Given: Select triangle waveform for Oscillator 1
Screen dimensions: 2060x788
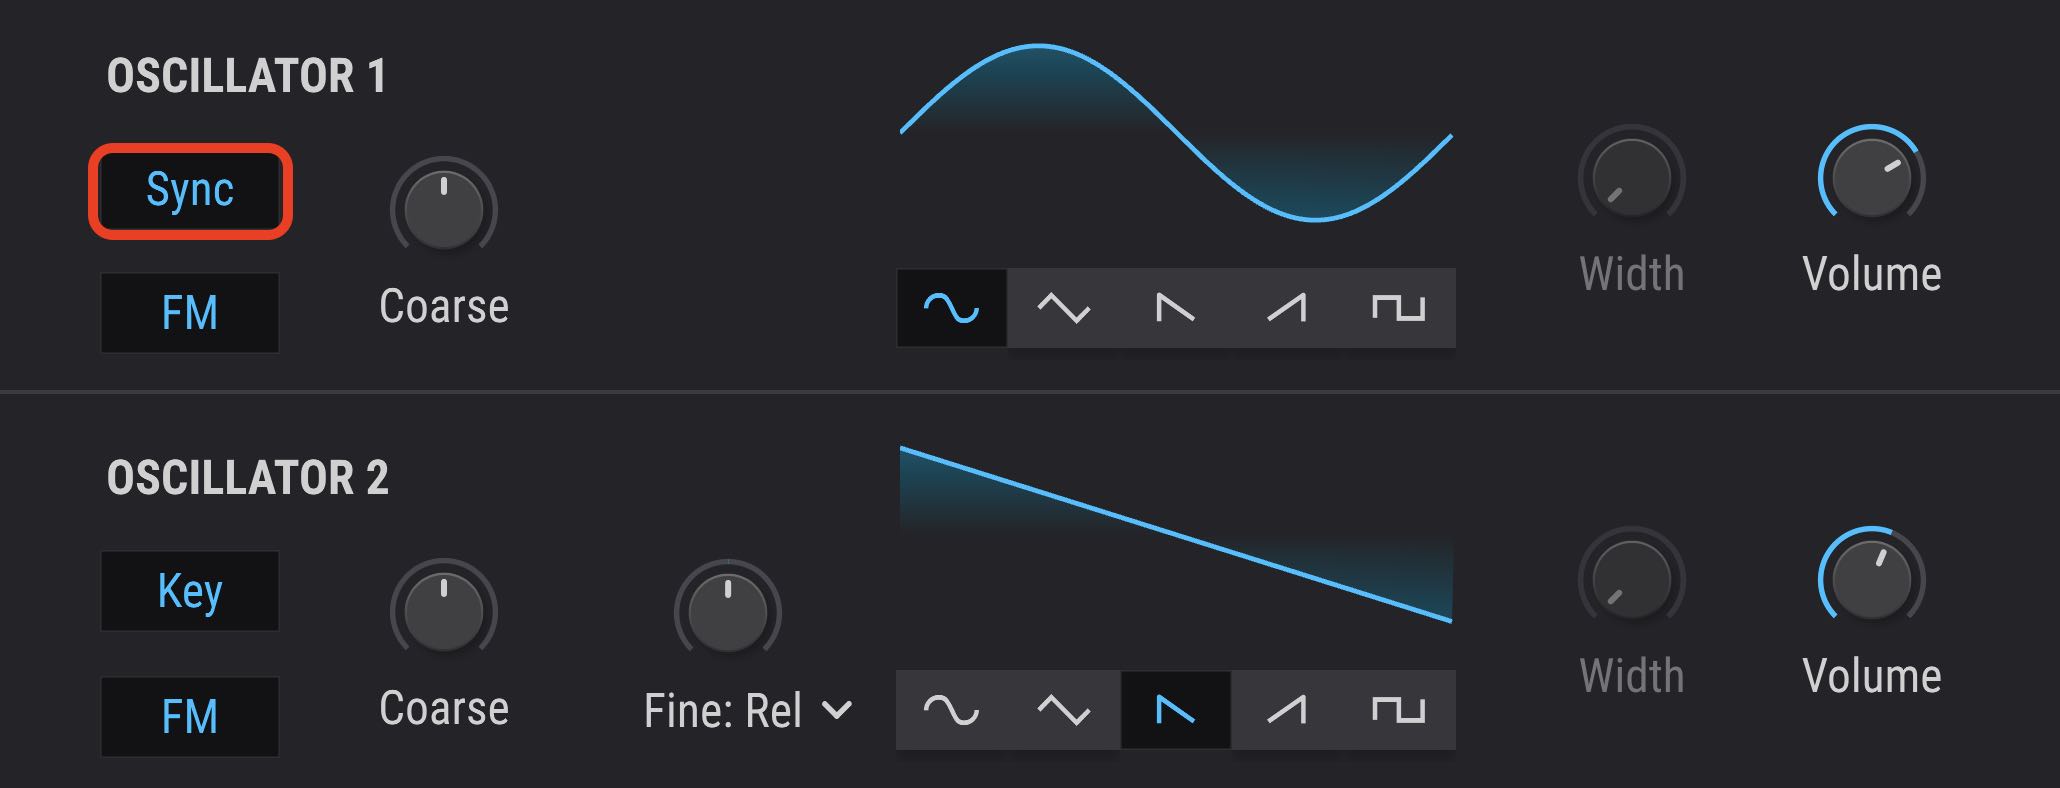Looking at the screenshot, I should pos(1063,308).
